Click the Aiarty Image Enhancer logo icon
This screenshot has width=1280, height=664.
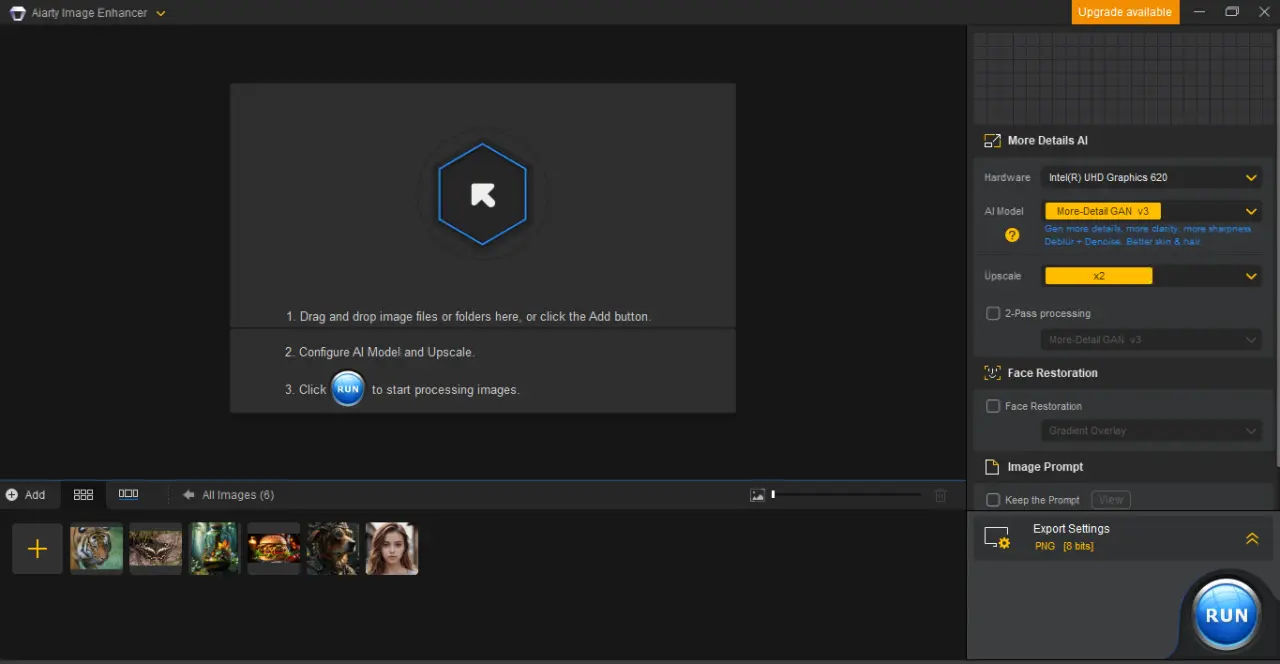pos(18,13)
